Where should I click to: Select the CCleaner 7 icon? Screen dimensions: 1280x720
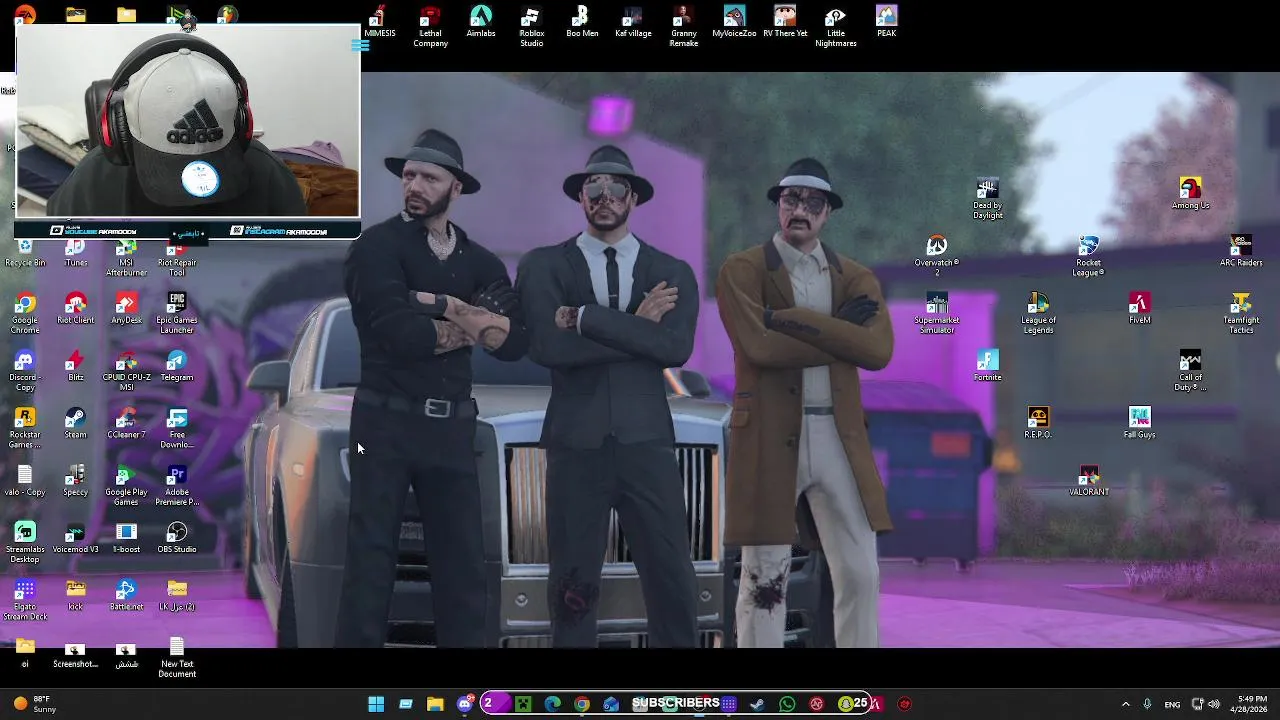126,422
